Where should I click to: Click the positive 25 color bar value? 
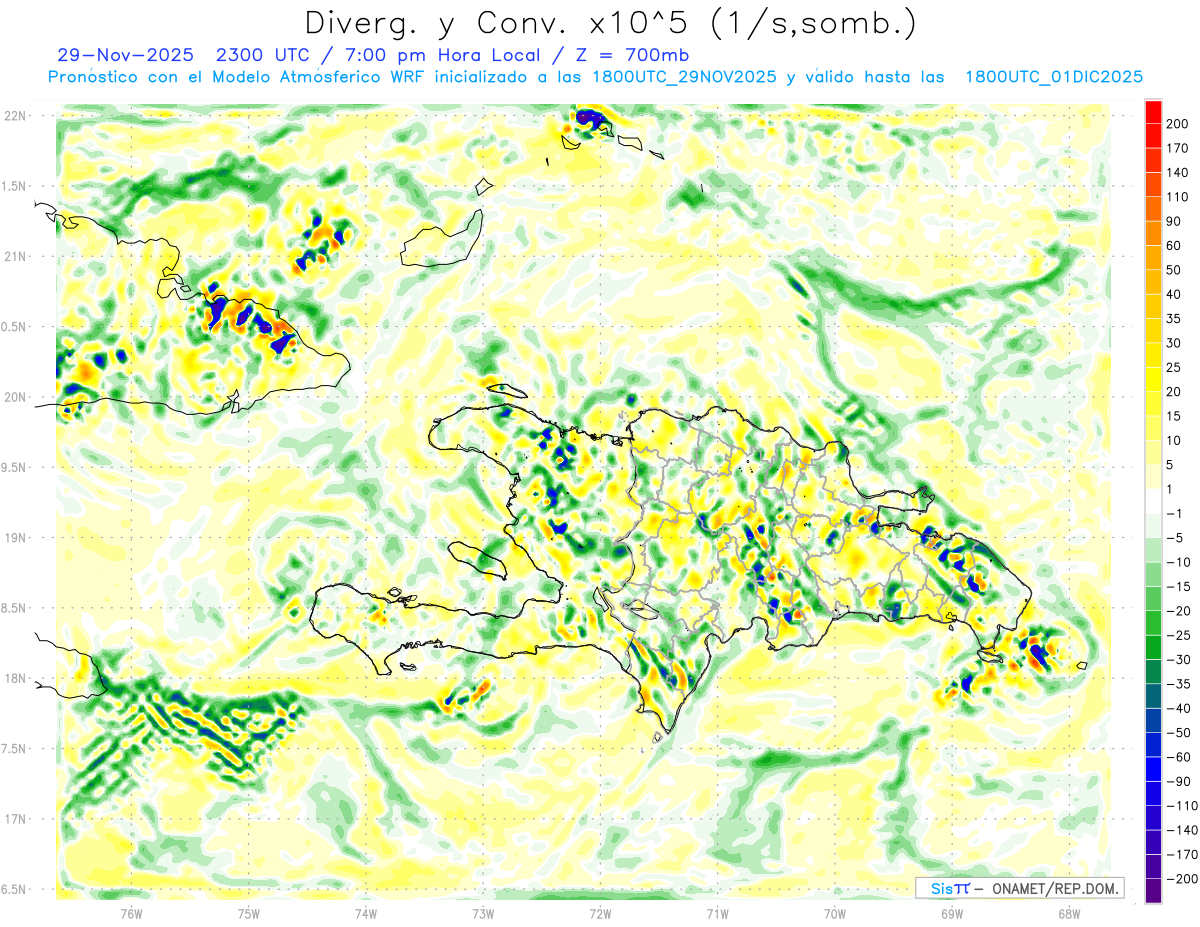[1175, 367]
